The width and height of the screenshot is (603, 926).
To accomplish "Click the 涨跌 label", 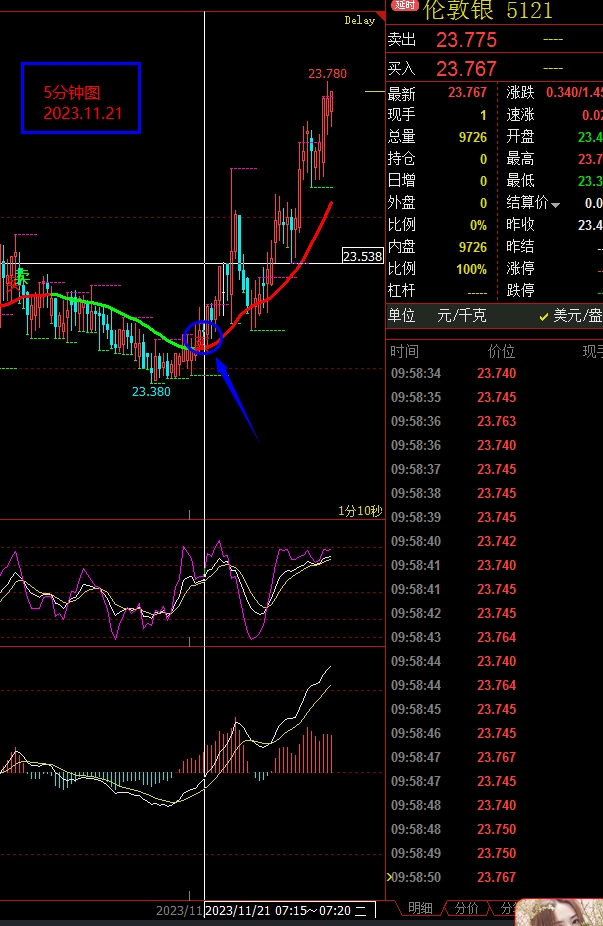I will (520, 93).
